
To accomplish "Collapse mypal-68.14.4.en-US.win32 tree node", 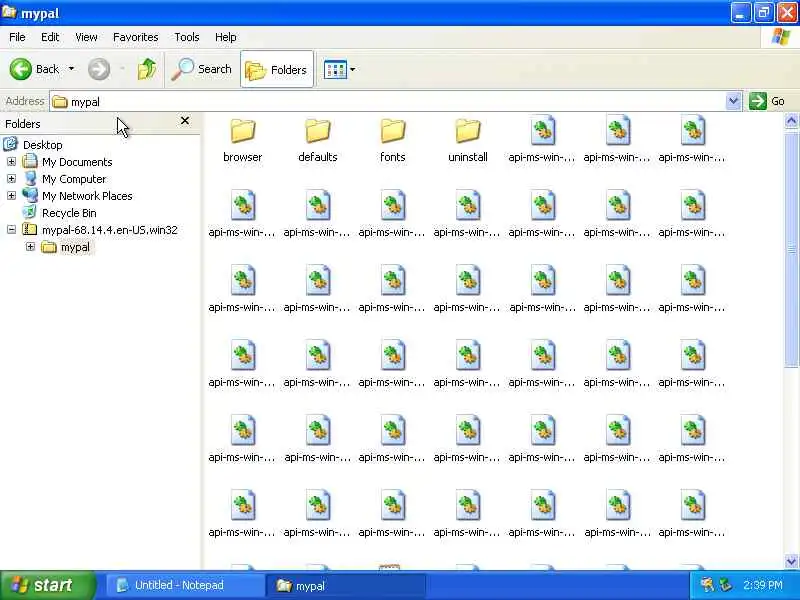I will coord(11,230).
